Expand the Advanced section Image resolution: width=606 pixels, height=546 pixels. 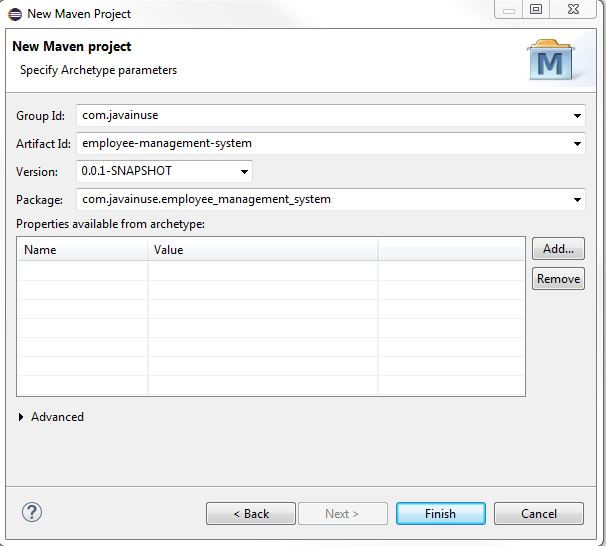point(21,417)
